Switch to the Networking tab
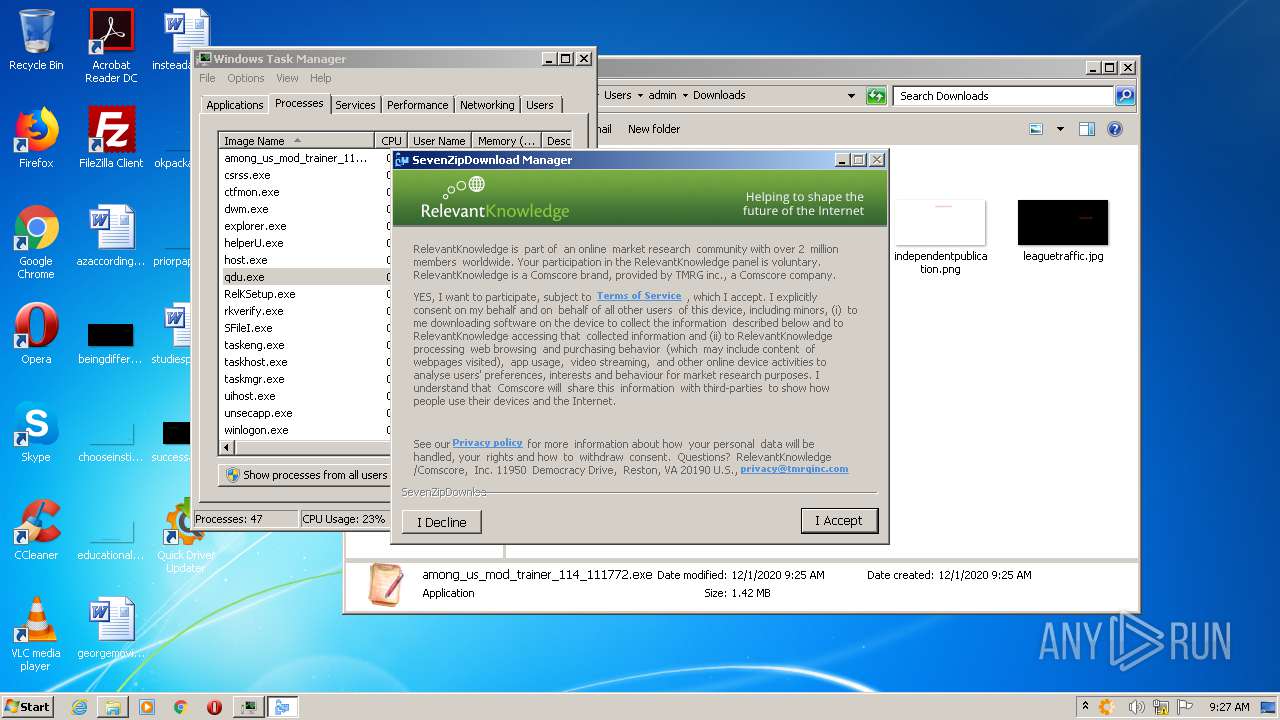The width and height of the screenshot is (1280, 720). click(x=487, y=105)
